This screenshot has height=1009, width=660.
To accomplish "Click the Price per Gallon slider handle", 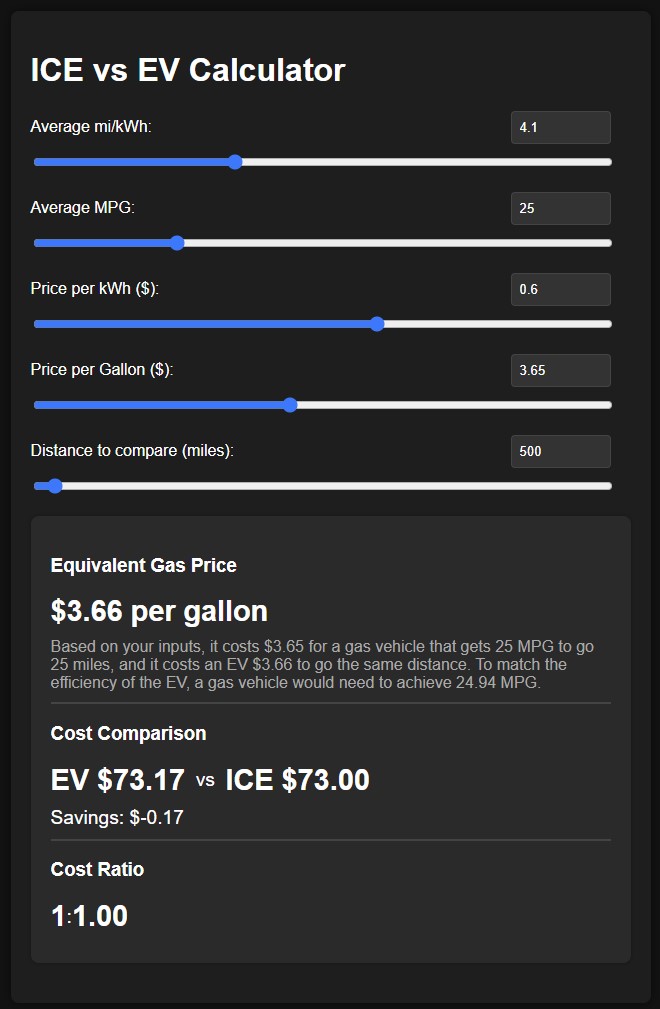I will click(291, 404).
